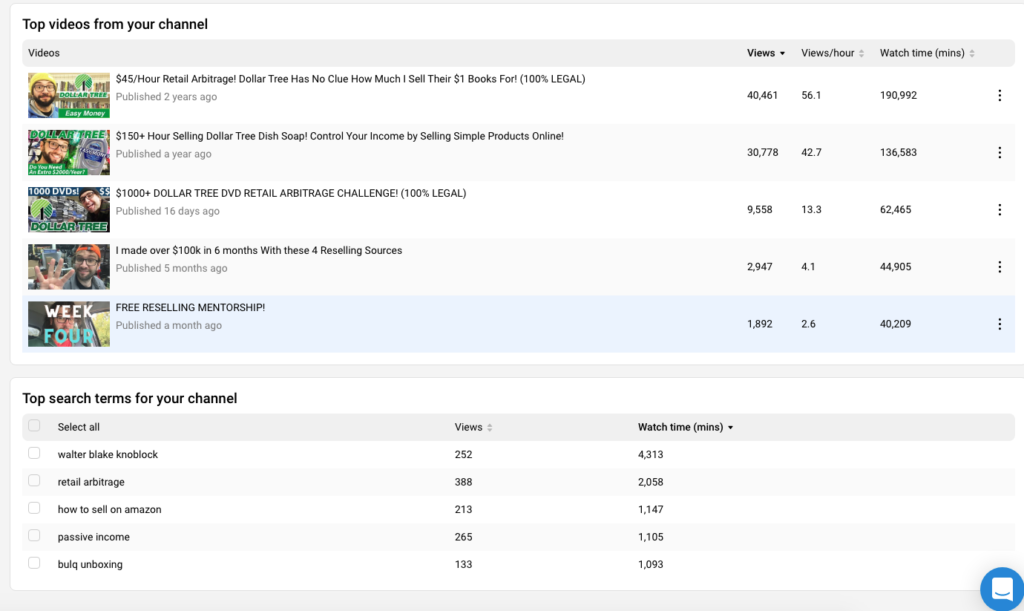Click the 42.7 views per hour value

[811, 153]
